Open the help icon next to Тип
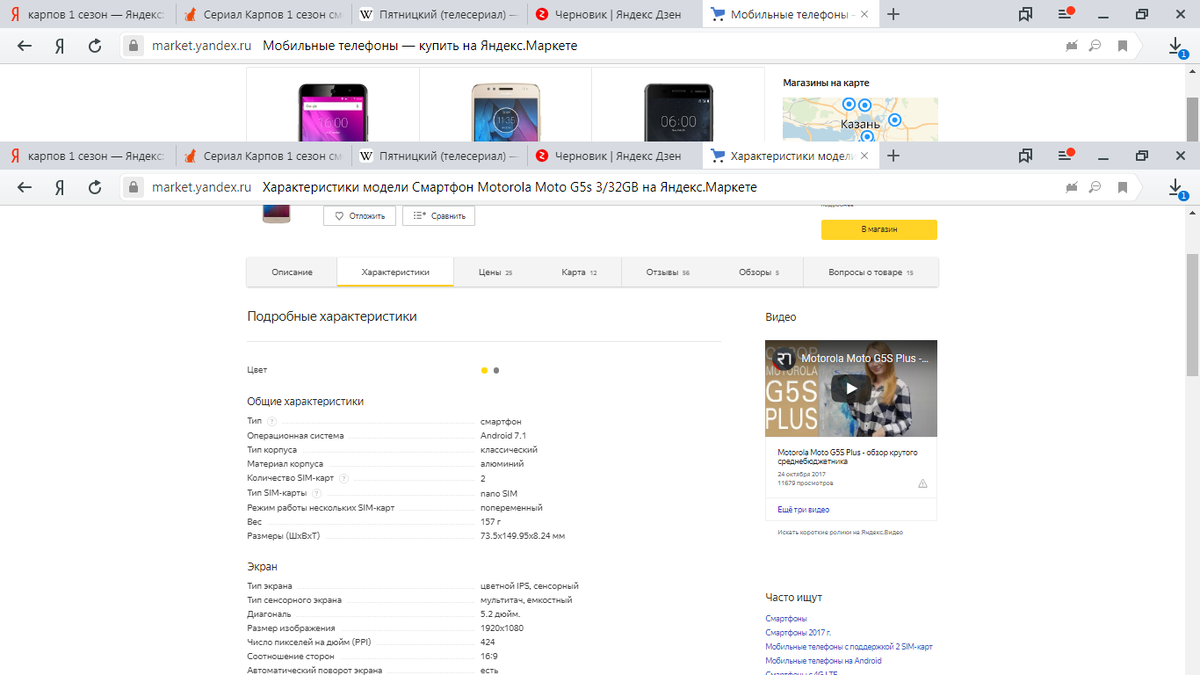The width and height of the screenshot is (1200, 675). [x=272, y=421]
